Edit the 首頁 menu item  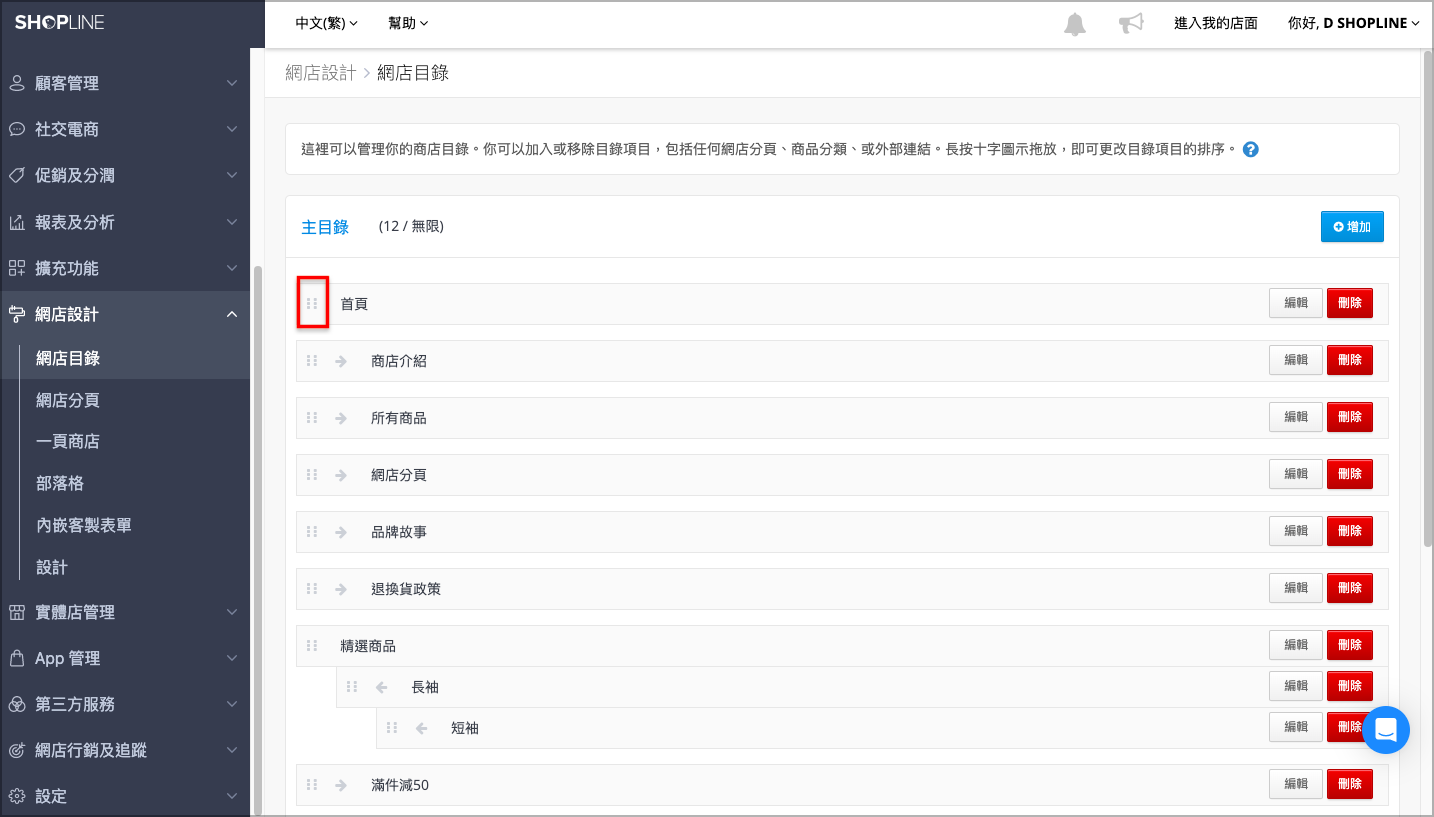[x=1295, y=303]
